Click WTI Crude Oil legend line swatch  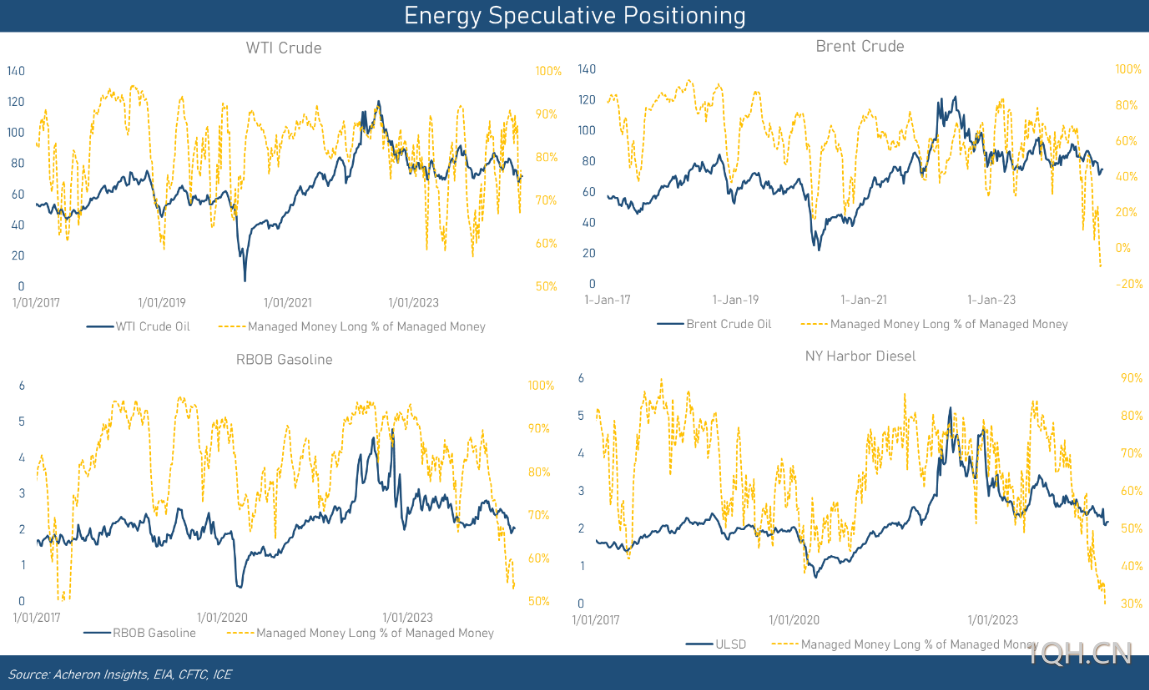pos(100,327)
